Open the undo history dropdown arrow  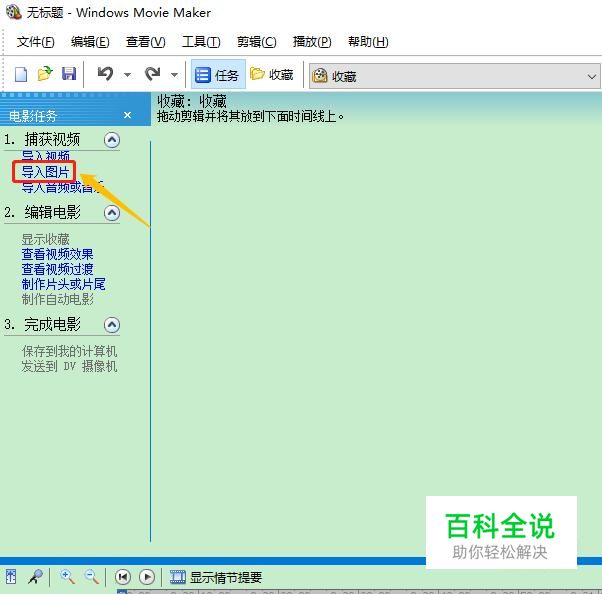(127, 74)
